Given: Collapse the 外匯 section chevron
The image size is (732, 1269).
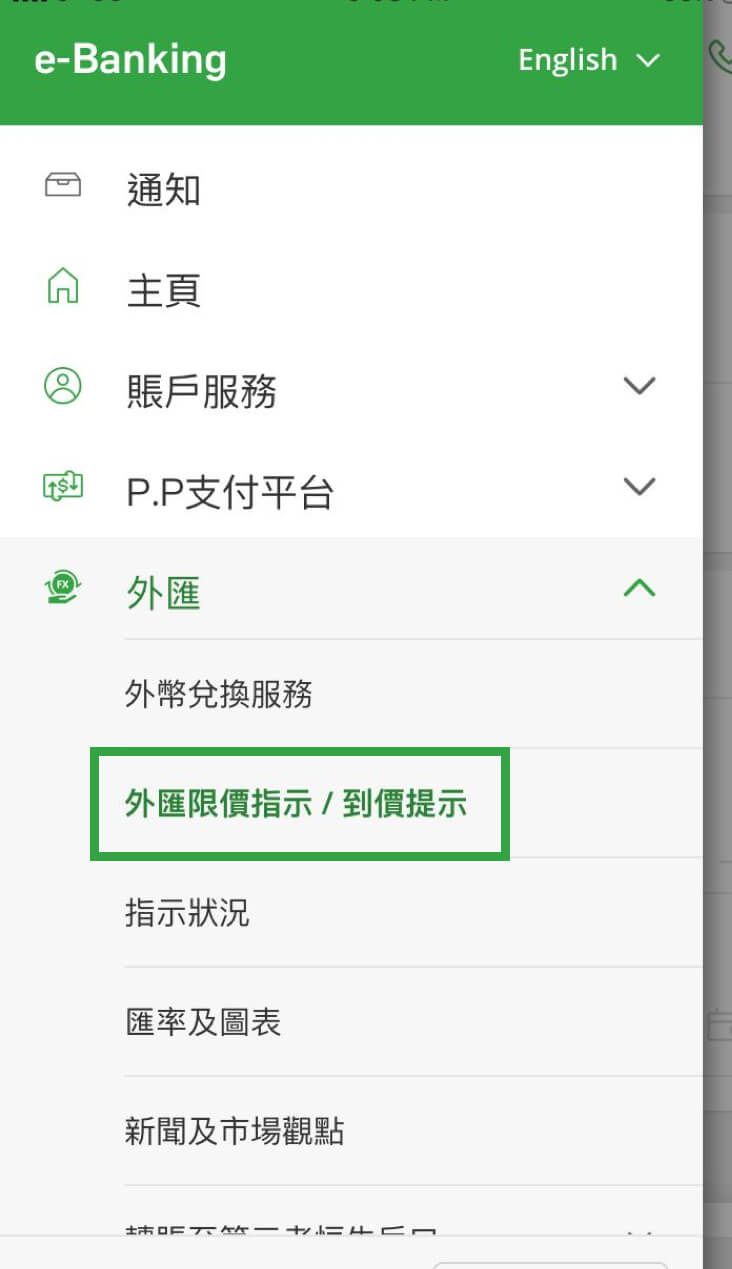Looking at the screenshot, I should point(639,588).
